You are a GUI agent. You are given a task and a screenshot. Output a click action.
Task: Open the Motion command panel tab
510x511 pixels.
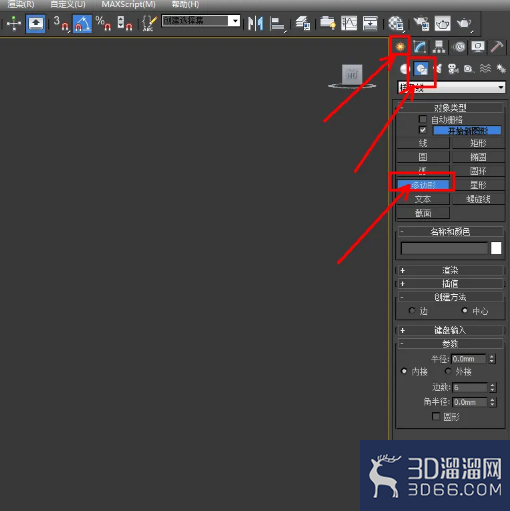pos(459,47)
